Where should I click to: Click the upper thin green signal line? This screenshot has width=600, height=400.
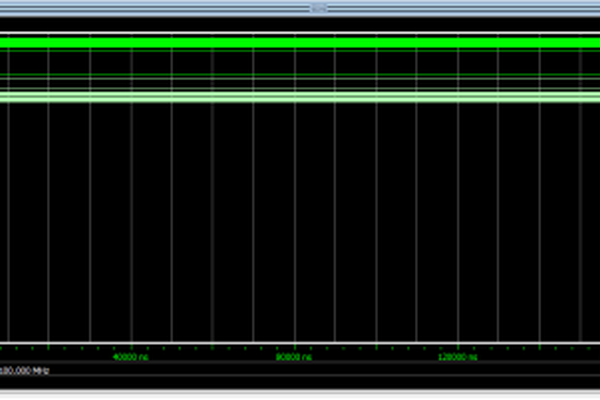(x=300, y=73)
